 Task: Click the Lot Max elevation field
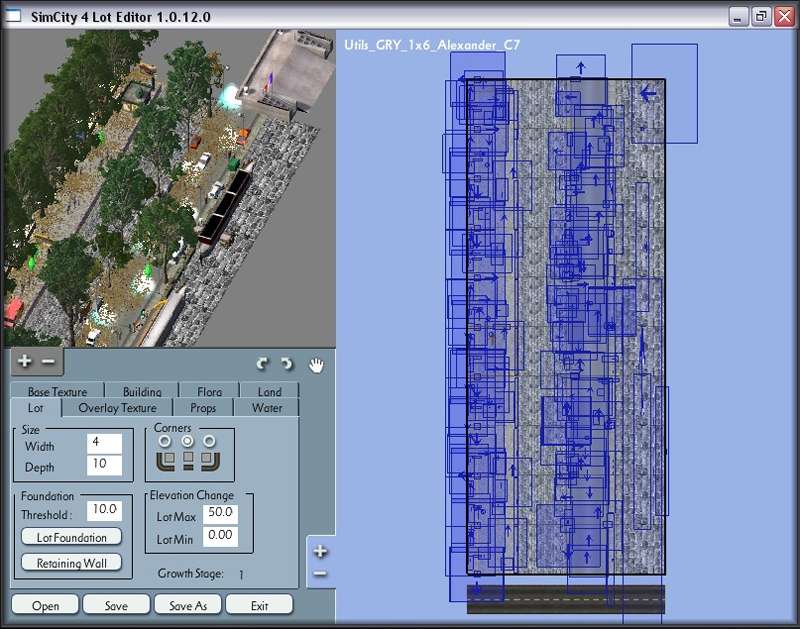pos(220,514)
